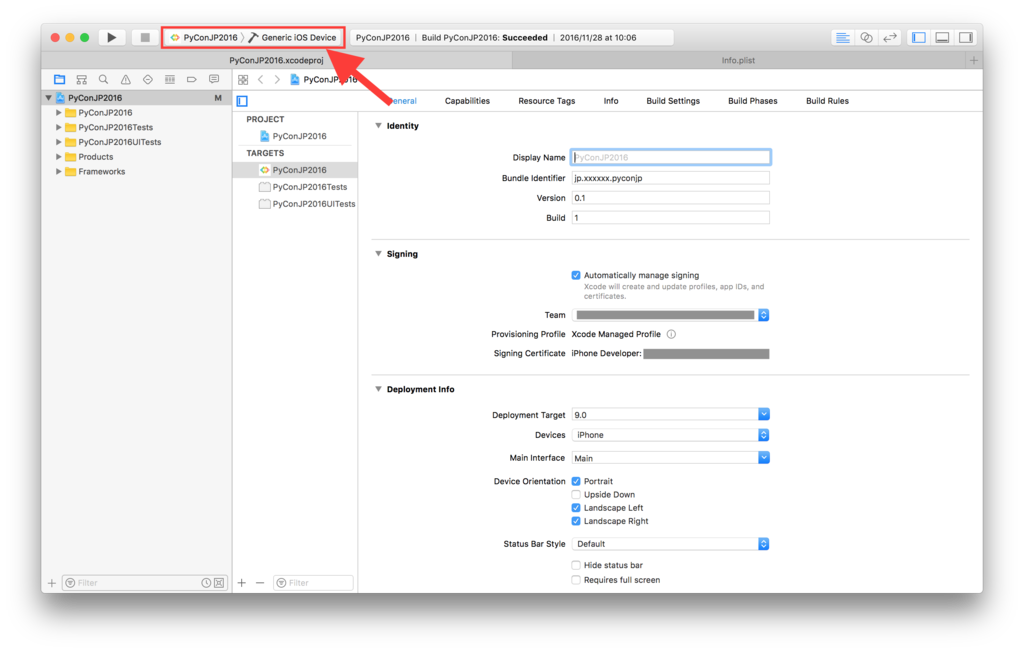This screenshot has height=652, width=1024.
Task: Uncheck Landscape Left orientation
Action: [x=576, y=508]
